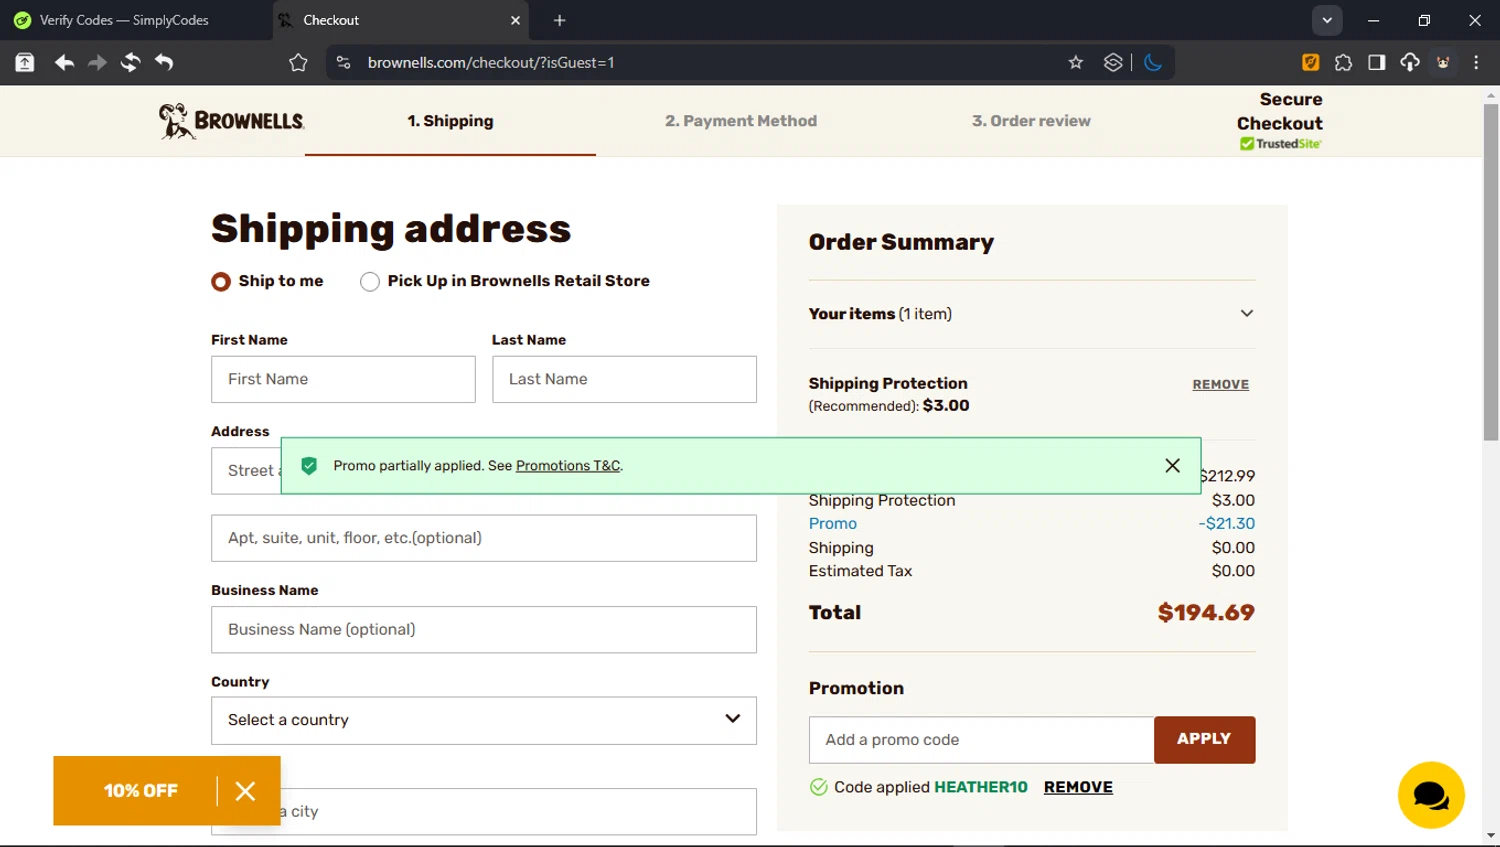Dismiss the promo notification banner

point(1172,466)
